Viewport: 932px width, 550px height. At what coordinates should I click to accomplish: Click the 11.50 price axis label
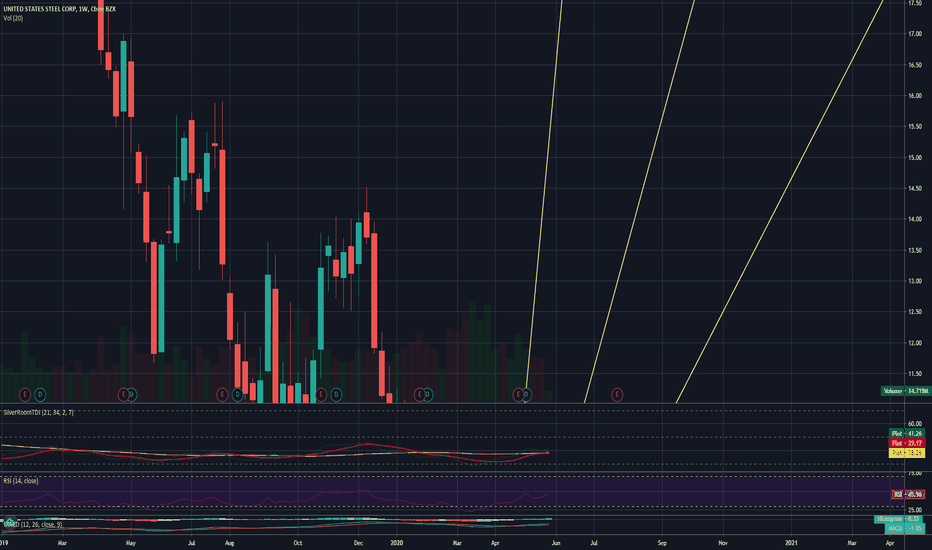(x=915, y=373)
